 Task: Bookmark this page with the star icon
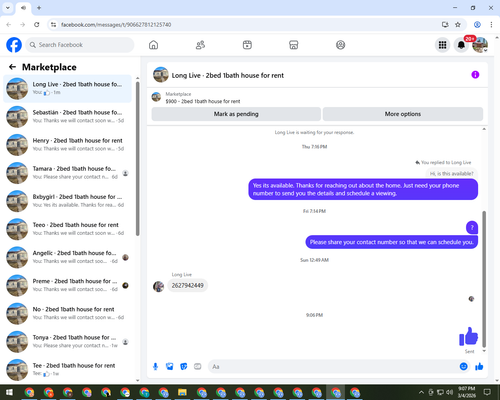(458, 25)
